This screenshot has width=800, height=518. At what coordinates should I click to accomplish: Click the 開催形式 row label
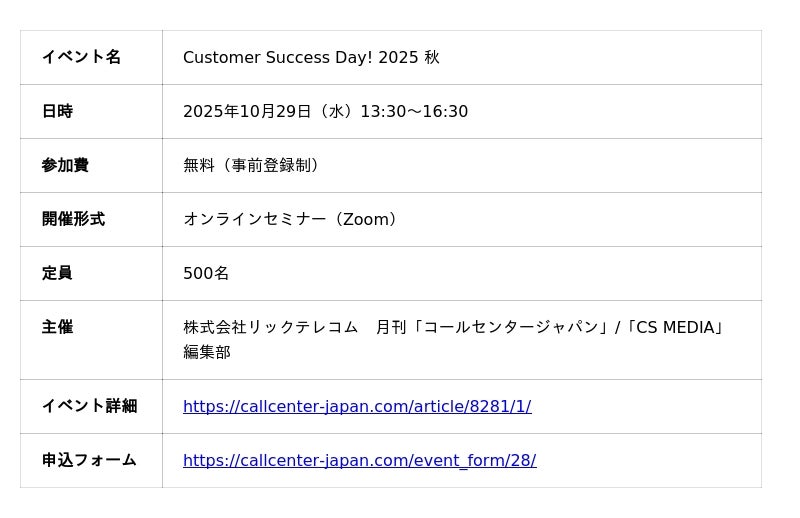(73, 219)
